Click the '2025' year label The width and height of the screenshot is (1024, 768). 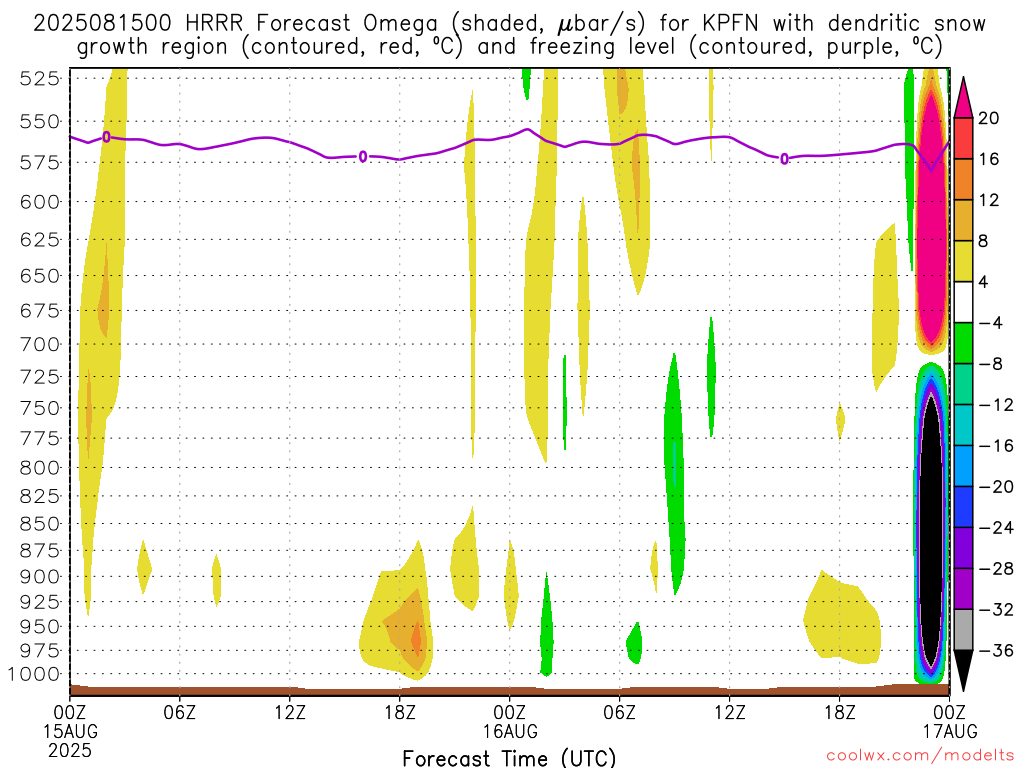(x=70, y=750)
